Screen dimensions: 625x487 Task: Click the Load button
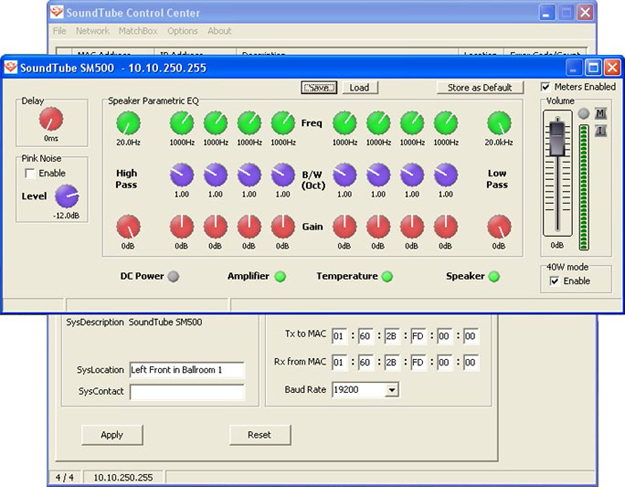(360, 88)
